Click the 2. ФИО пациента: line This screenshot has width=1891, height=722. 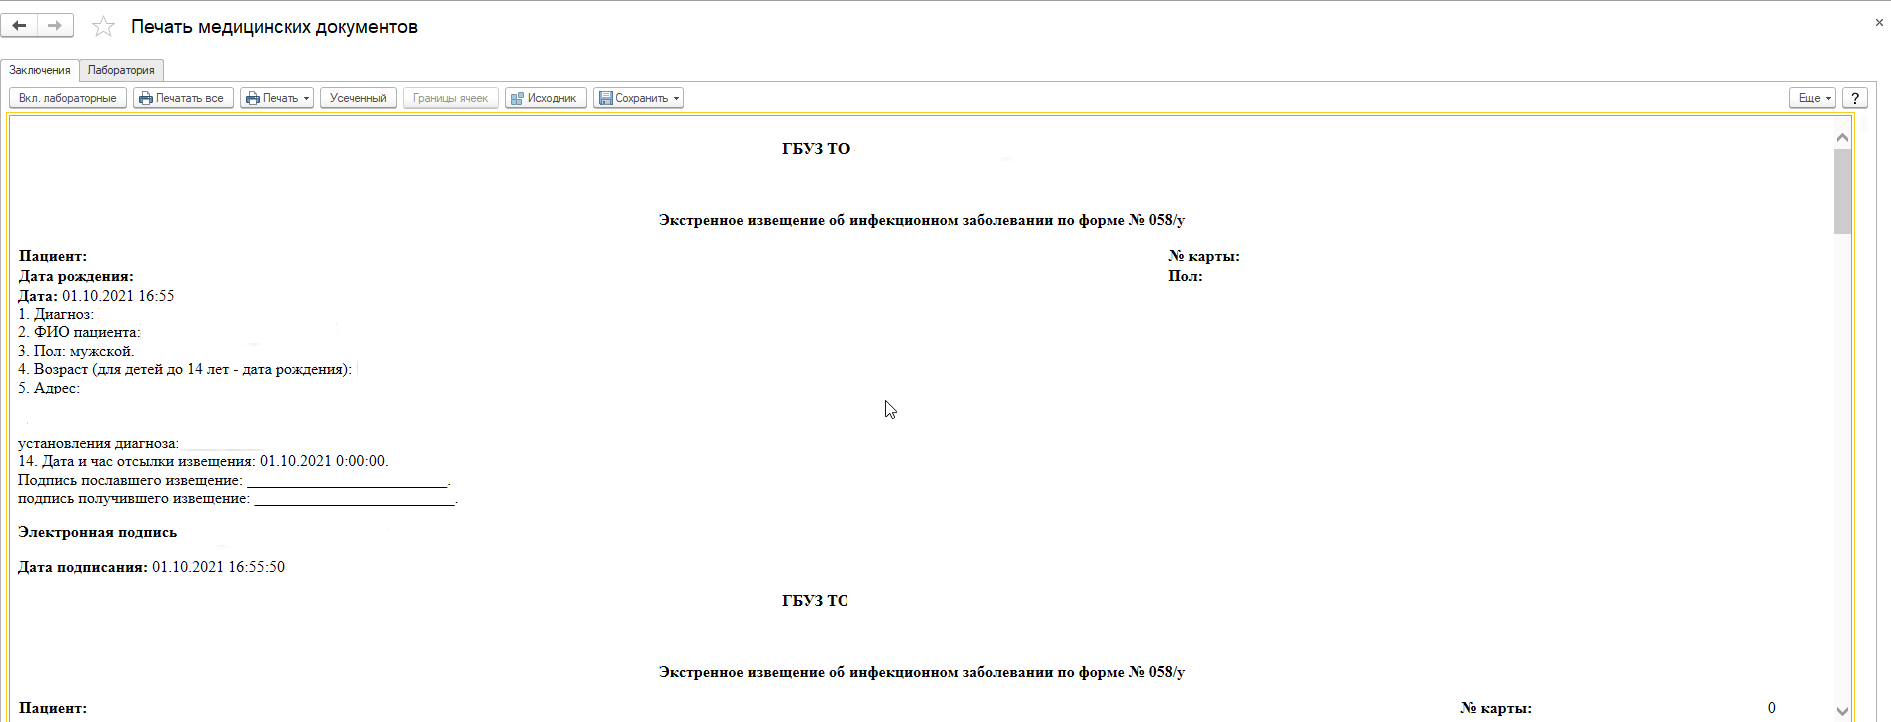coord(79,332)
